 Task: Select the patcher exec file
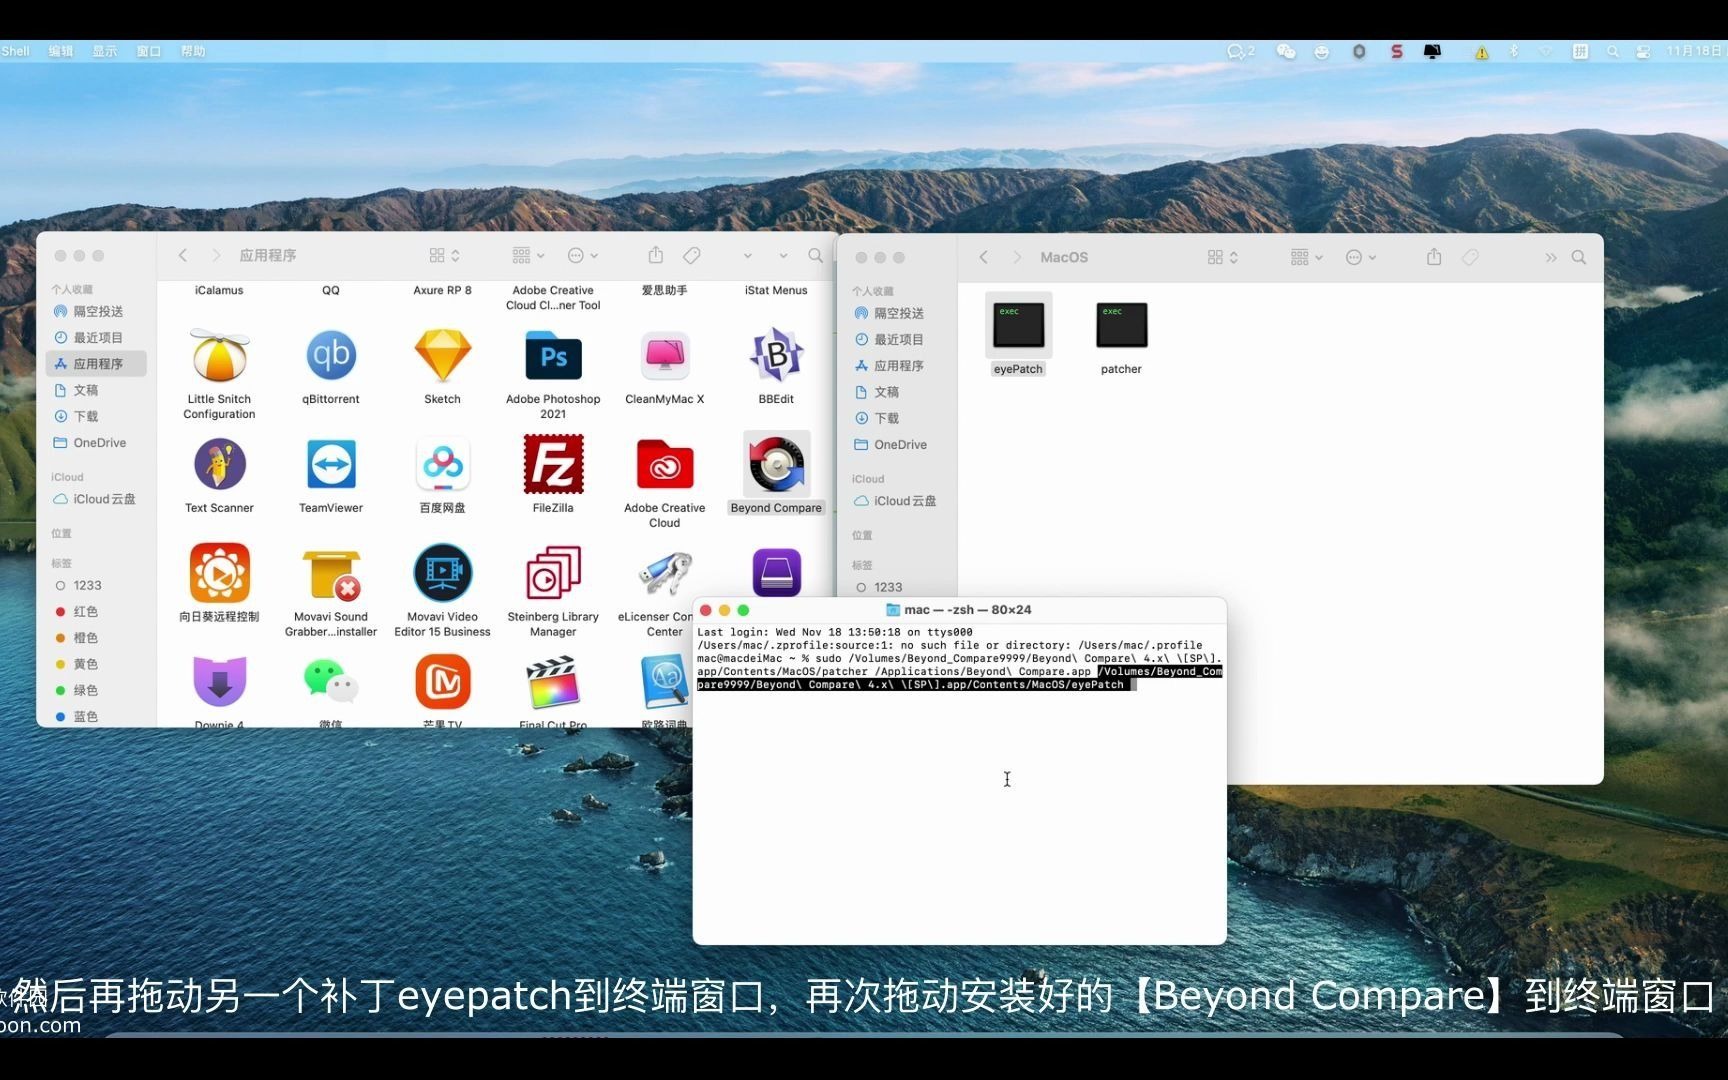point(1121,326)
